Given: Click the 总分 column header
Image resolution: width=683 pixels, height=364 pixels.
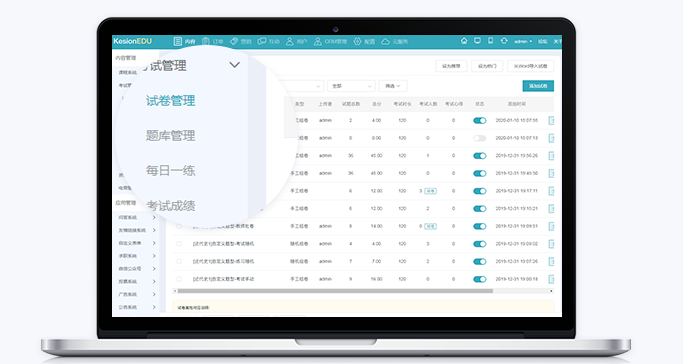Looking at the screenshot, I should tap(376, 104).
